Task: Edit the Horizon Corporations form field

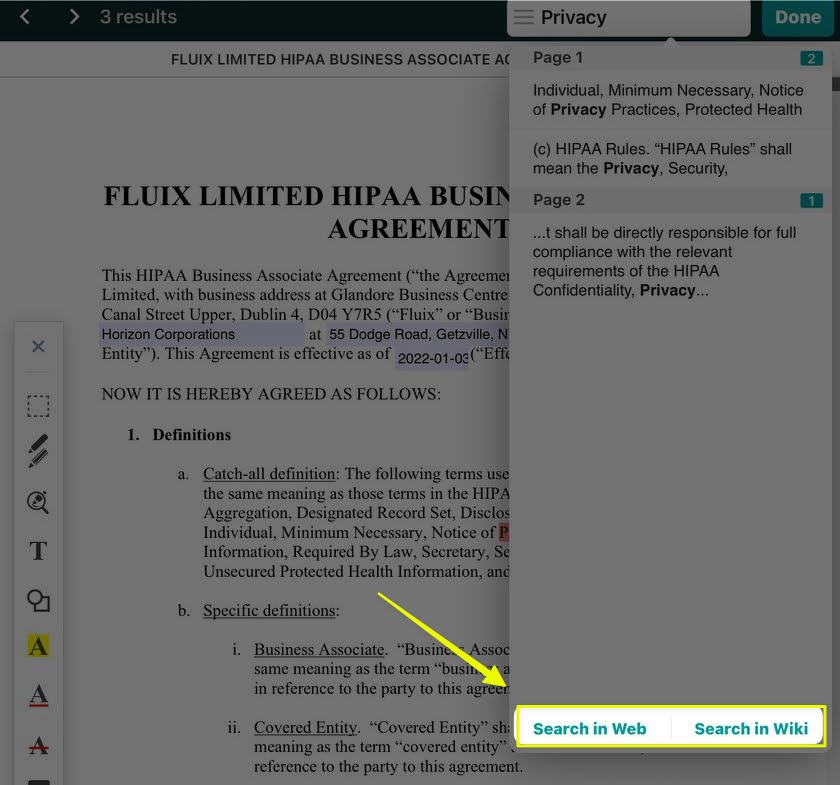Action: [201, 335]
